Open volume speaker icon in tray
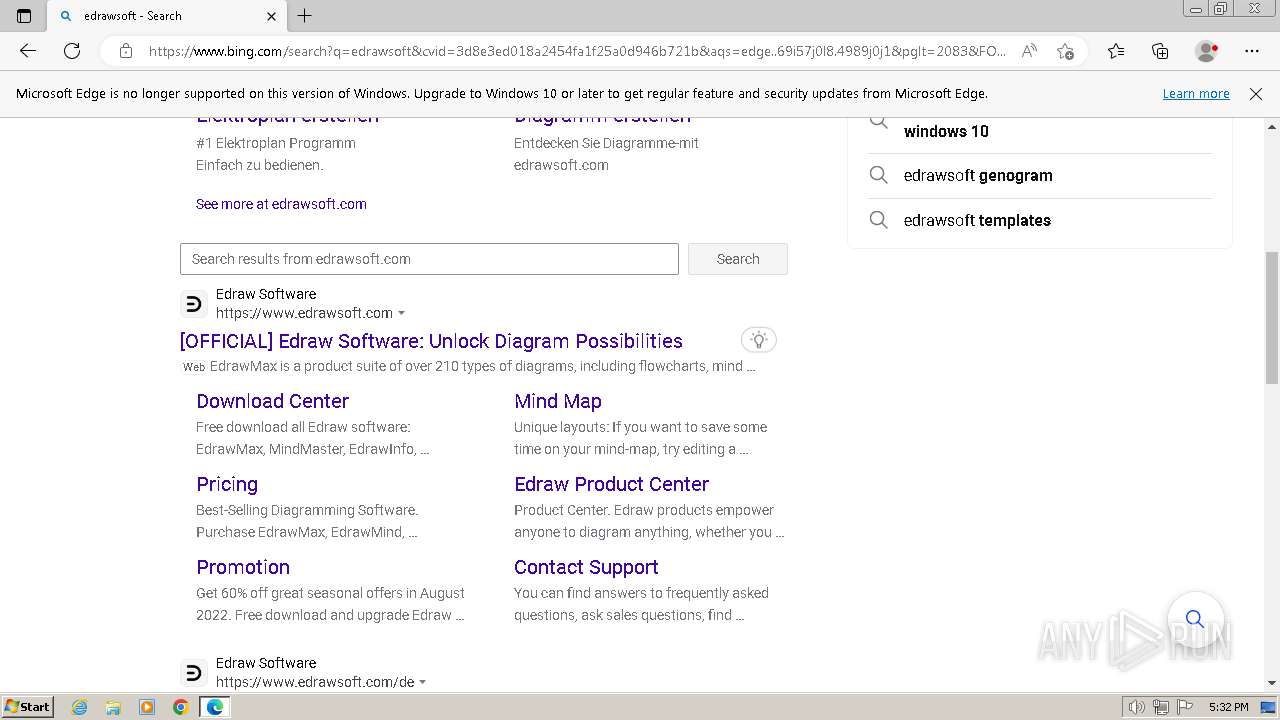The image size is (1280, 720). click(x=1137, y=707)
